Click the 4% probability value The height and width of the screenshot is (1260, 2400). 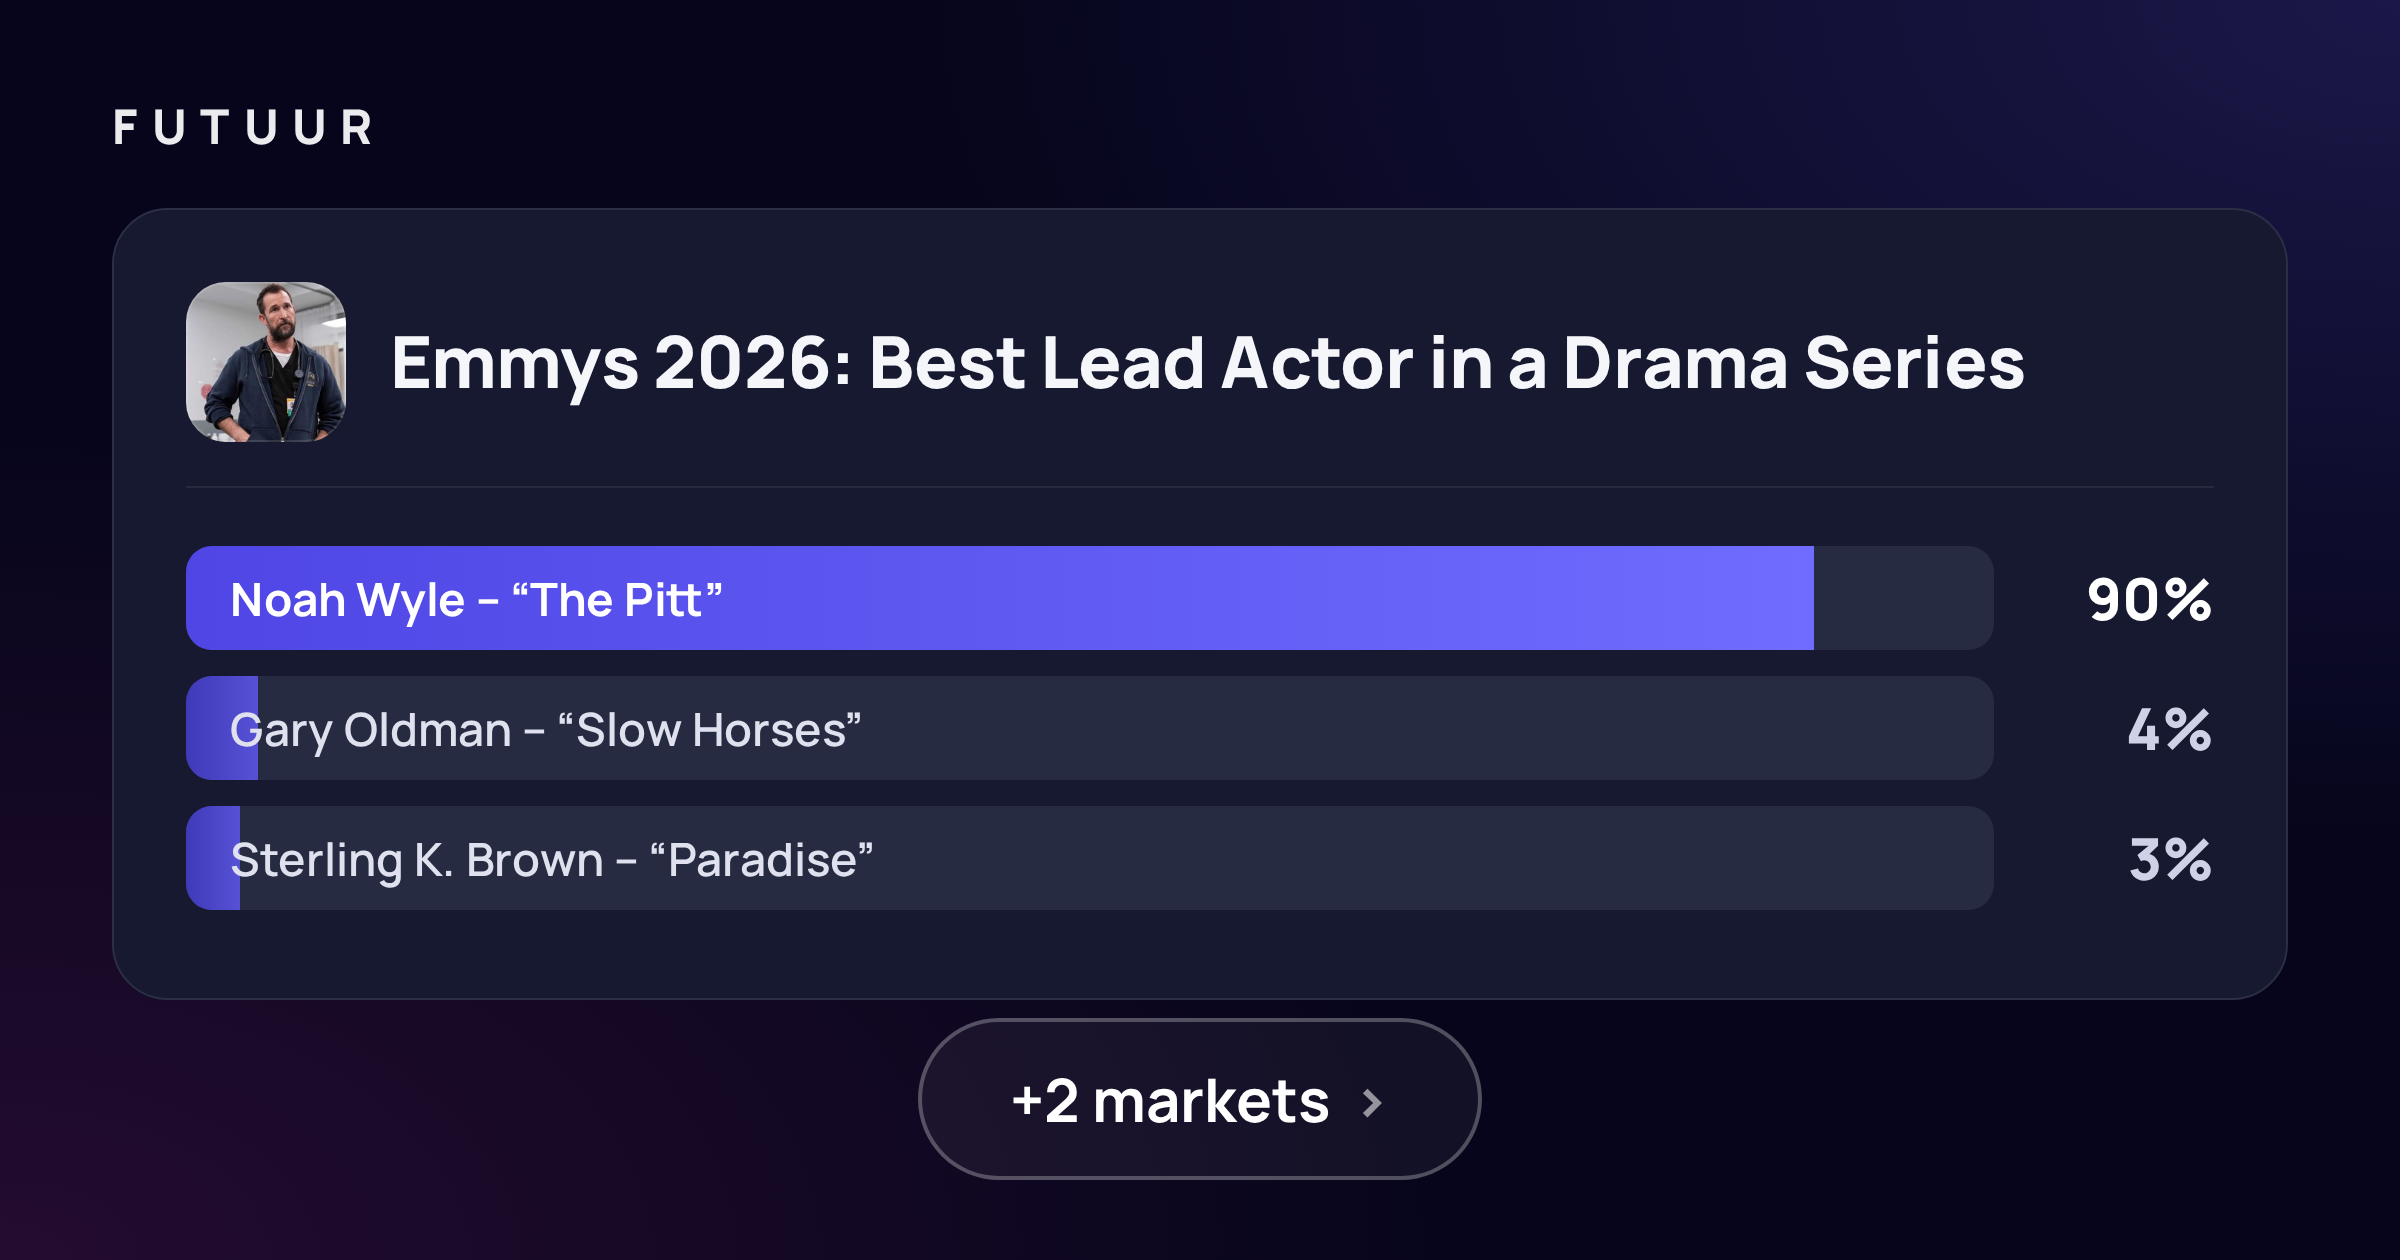pos(2169,730)
